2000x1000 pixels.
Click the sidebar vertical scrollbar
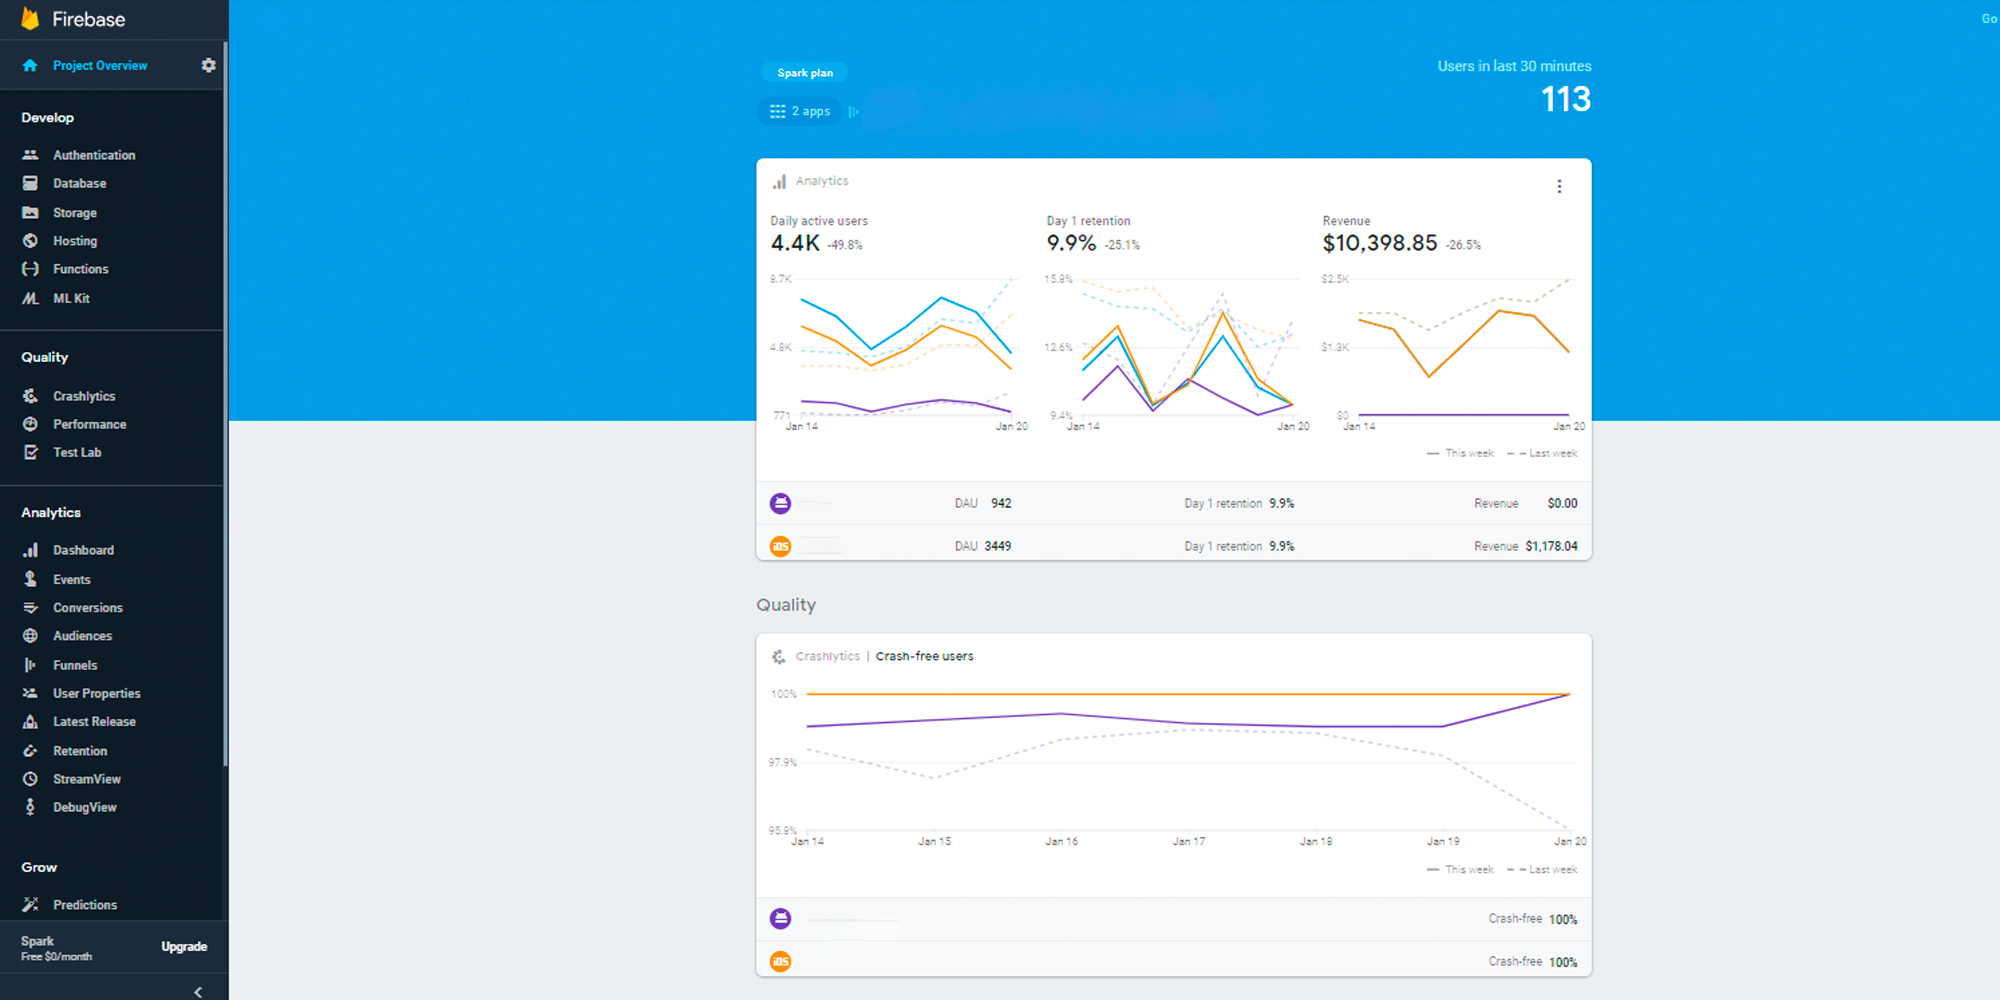(226, 400)
